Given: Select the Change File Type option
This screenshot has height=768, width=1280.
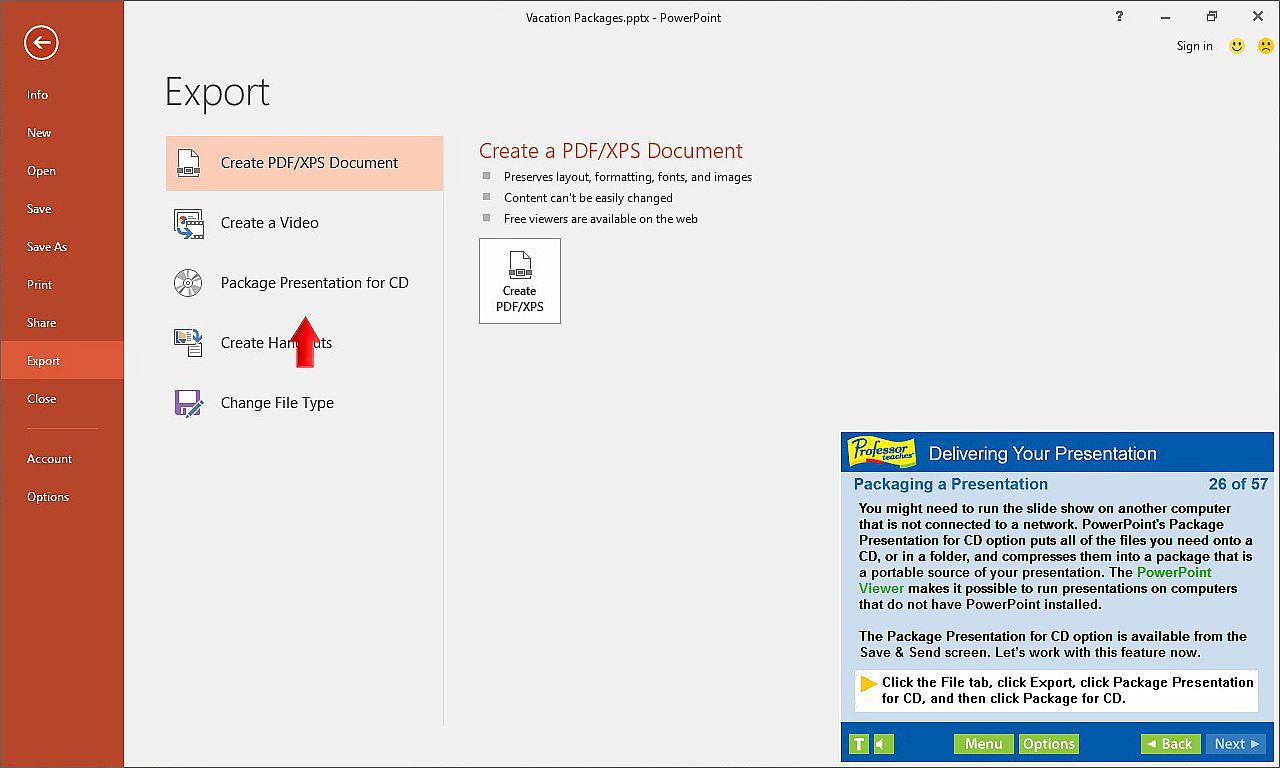Looking at the screenshot, I should pos(304,403).
